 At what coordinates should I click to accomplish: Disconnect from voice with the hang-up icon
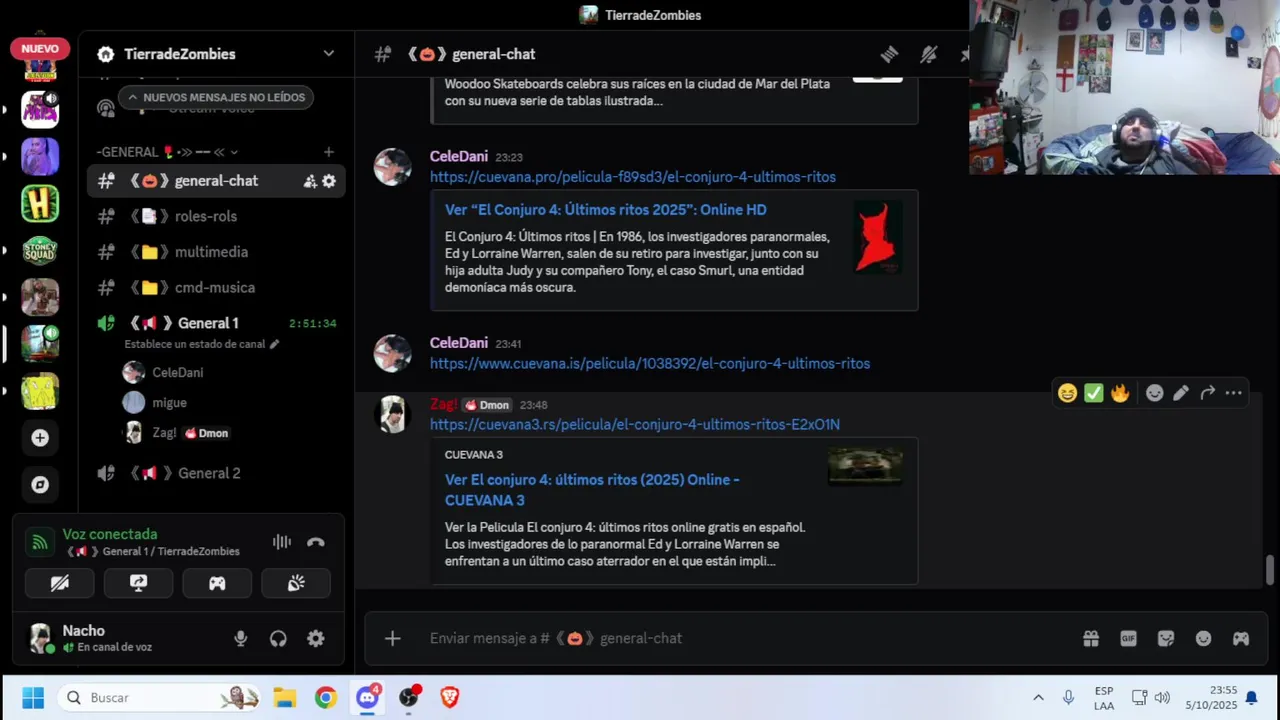(x=316, y=542)
